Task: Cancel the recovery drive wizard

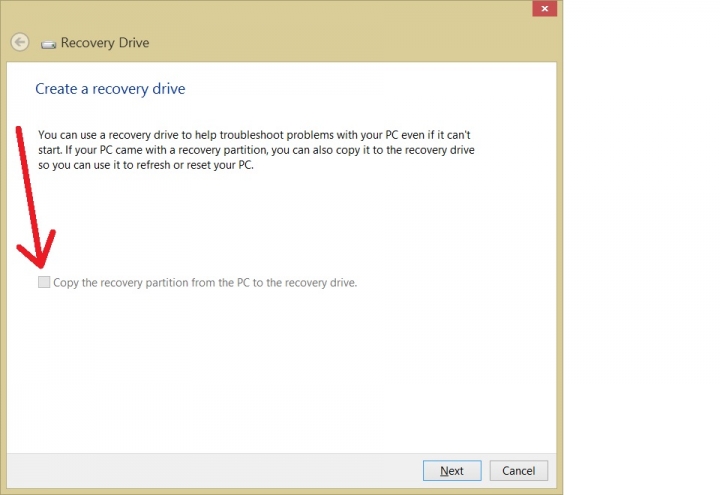Action: 518,471
